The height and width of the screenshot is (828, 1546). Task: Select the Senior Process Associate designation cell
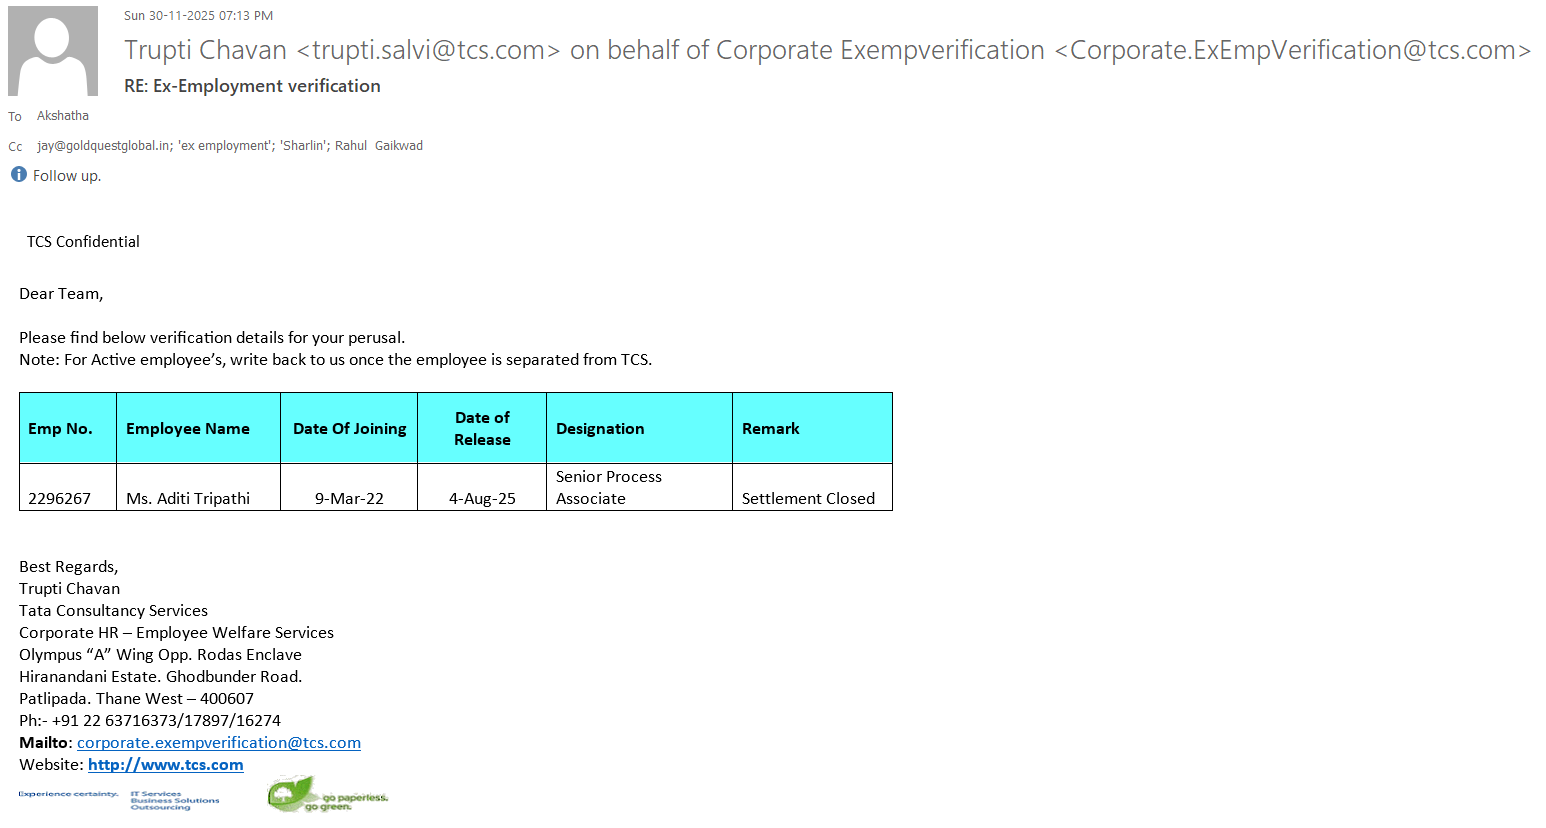[x=608, y=488]
